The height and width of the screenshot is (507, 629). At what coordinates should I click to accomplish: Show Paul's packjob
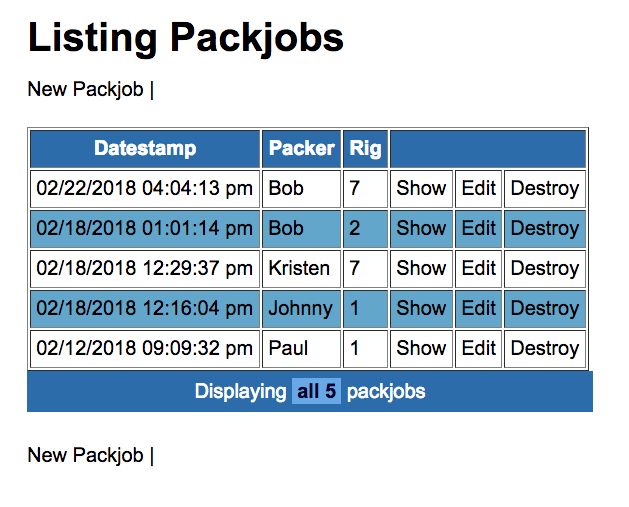pyautogui.click(x=421, y=348)
